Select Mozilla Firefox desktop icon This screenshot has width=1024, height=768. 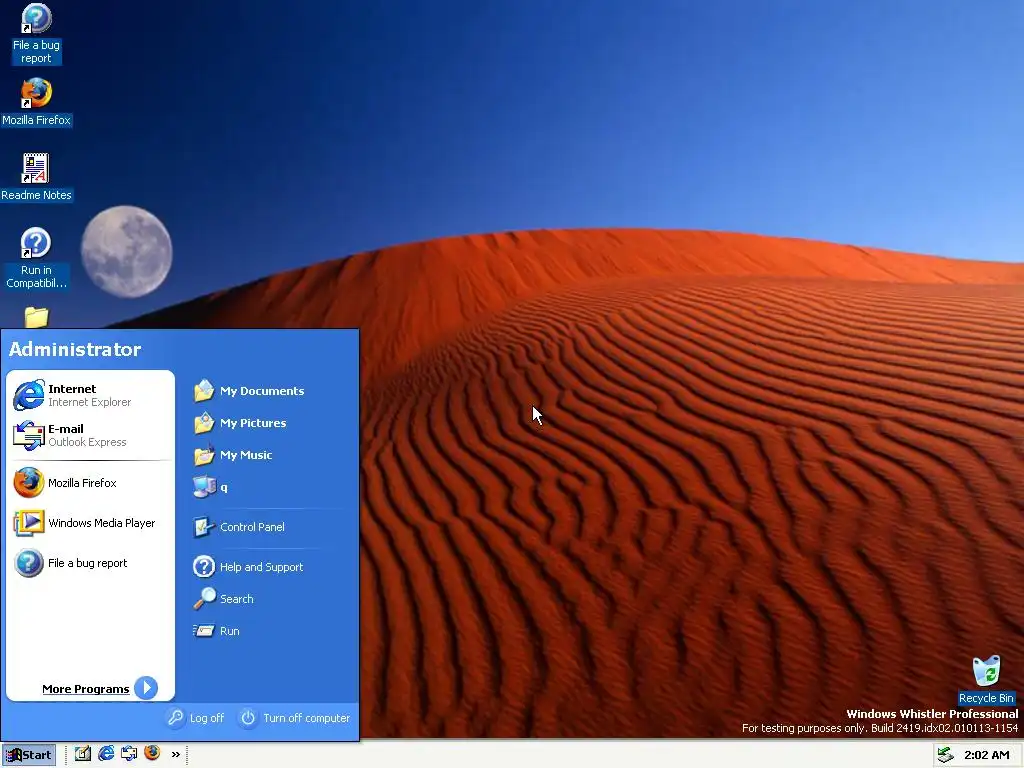click(x=36, y=102)
